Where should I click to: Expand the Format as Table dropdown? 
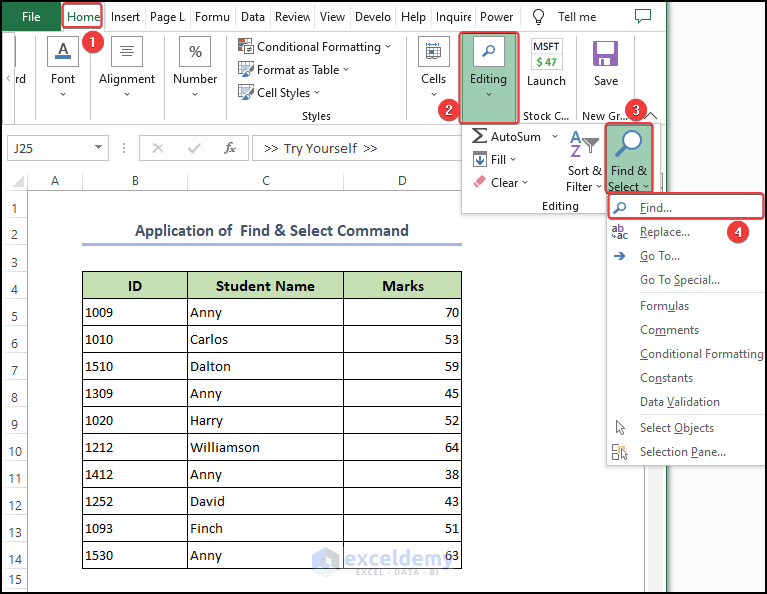(x=346, y=70)
